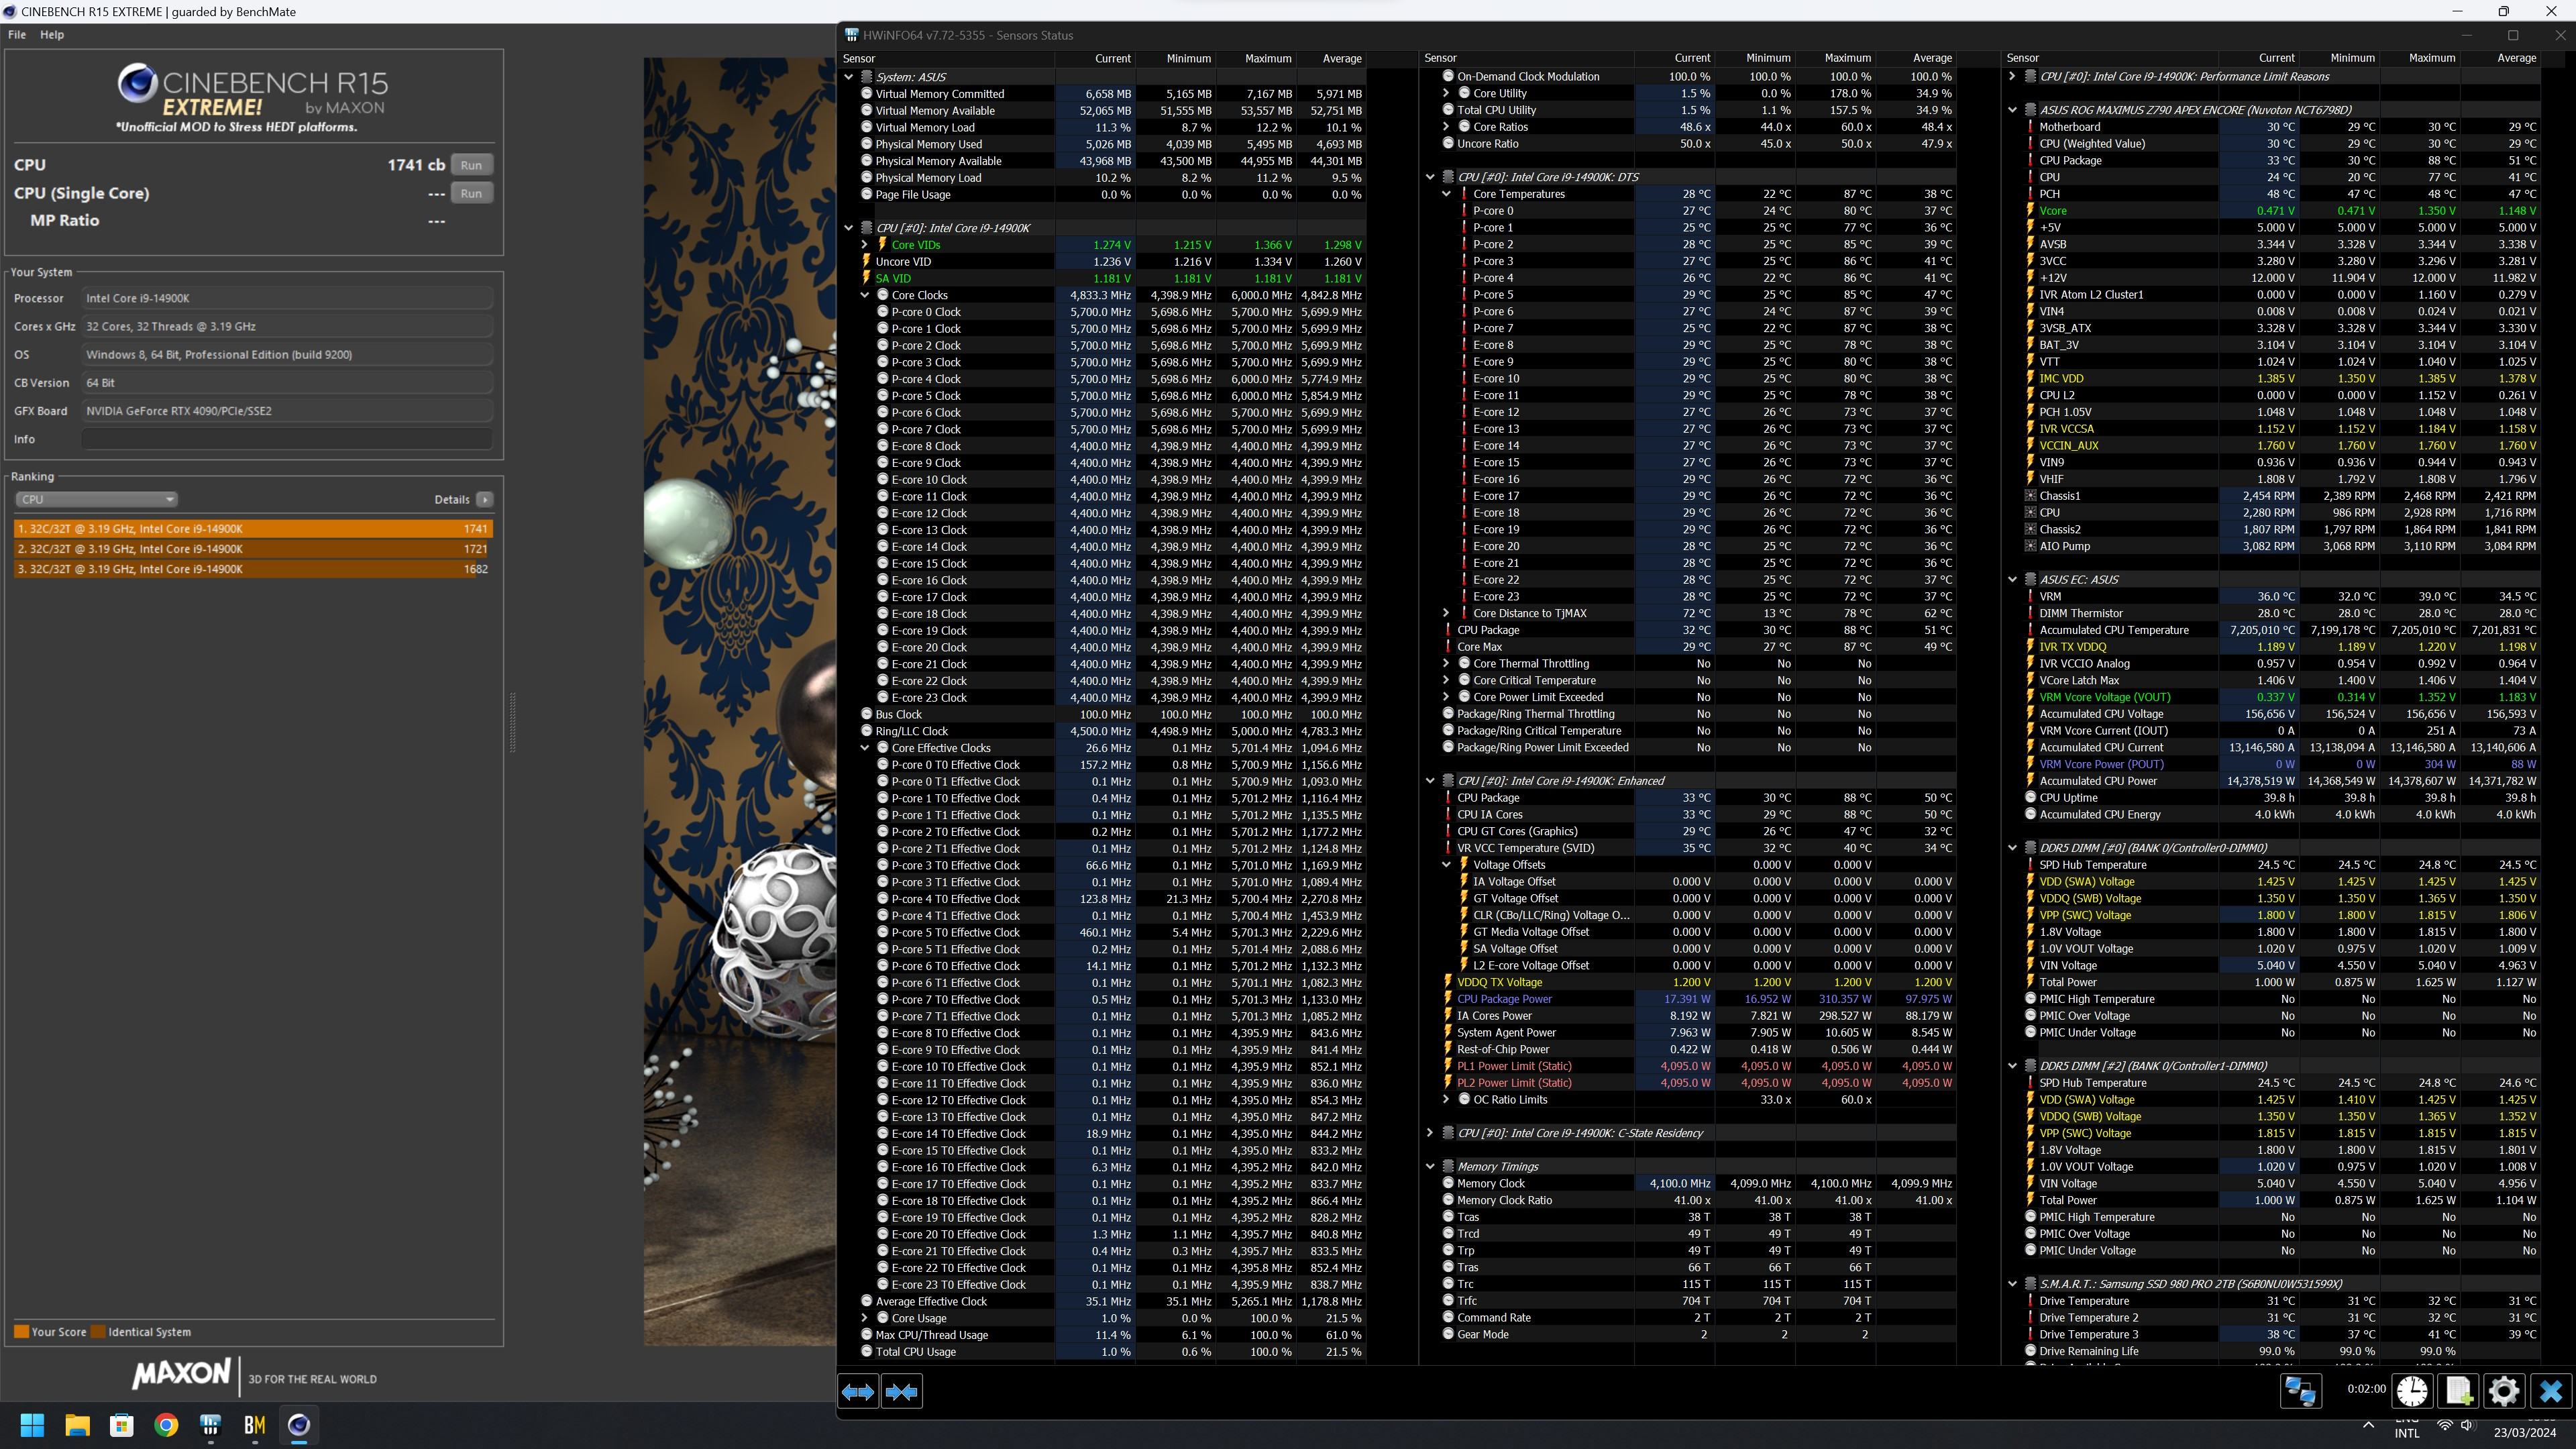
Task: Collapse System: ASUS sensor group
Action: click(x=849, y=77)
